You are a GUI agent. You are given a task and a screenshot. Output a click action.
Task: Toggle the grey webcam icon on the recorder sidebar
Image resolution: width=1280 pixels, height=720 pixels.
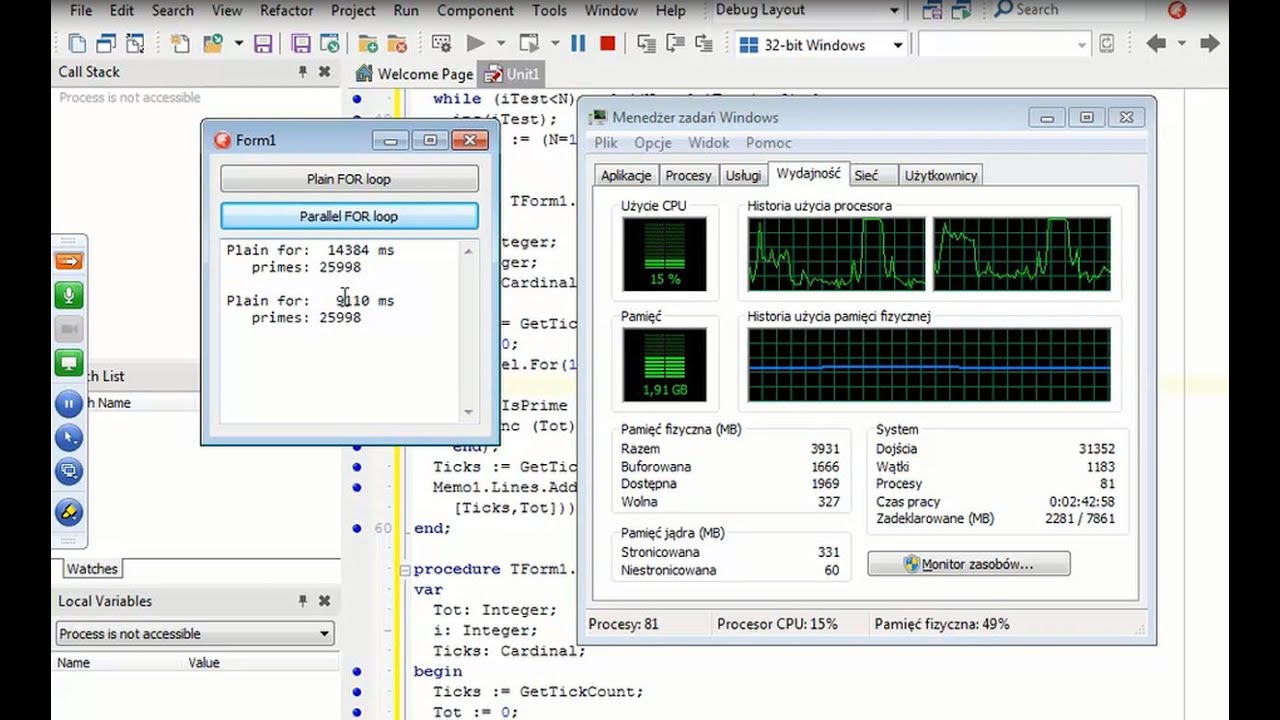pyautogui.click(x=69, y=329)
